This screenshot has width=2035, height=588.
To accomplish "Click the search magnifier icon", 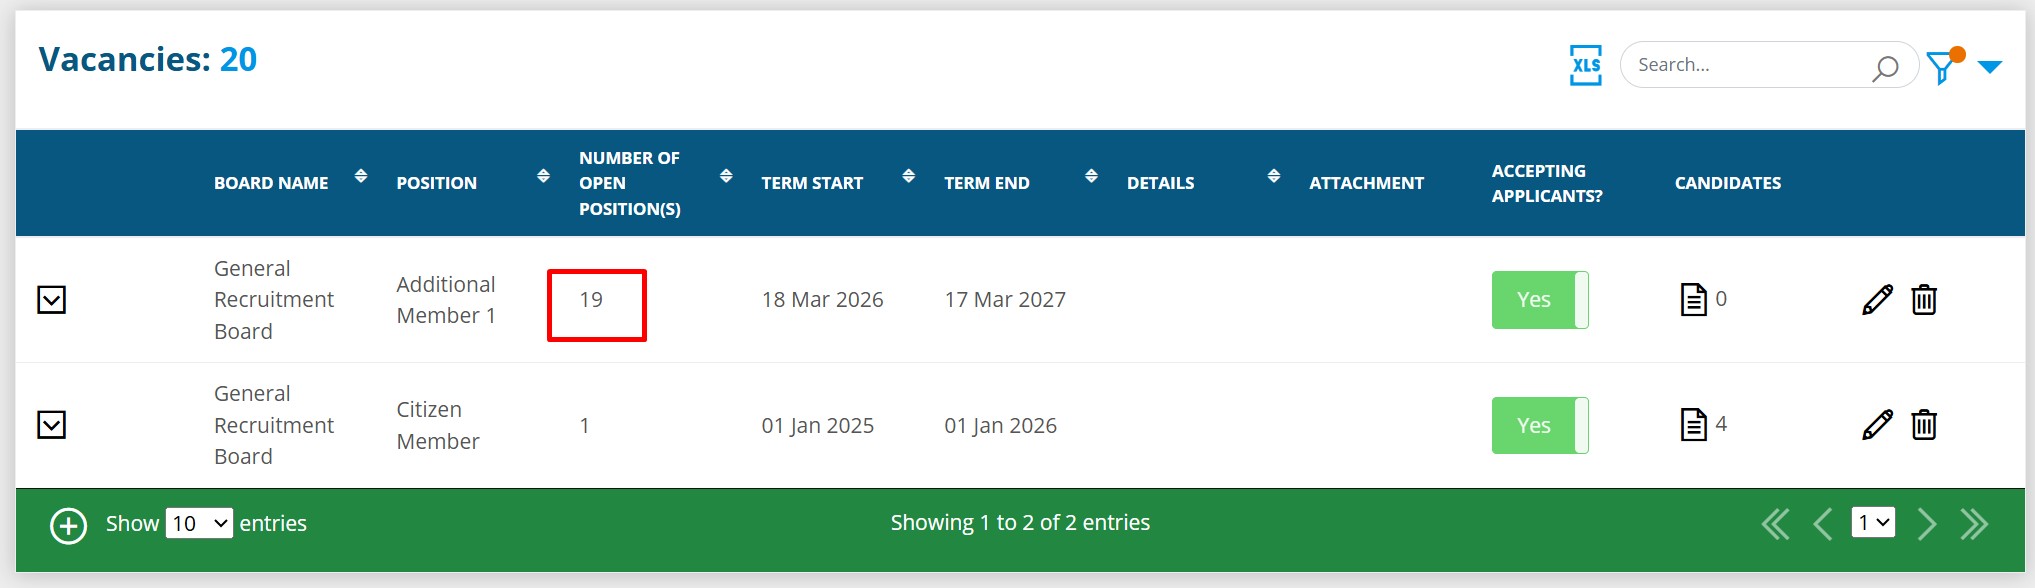I will click(1884, 68).
